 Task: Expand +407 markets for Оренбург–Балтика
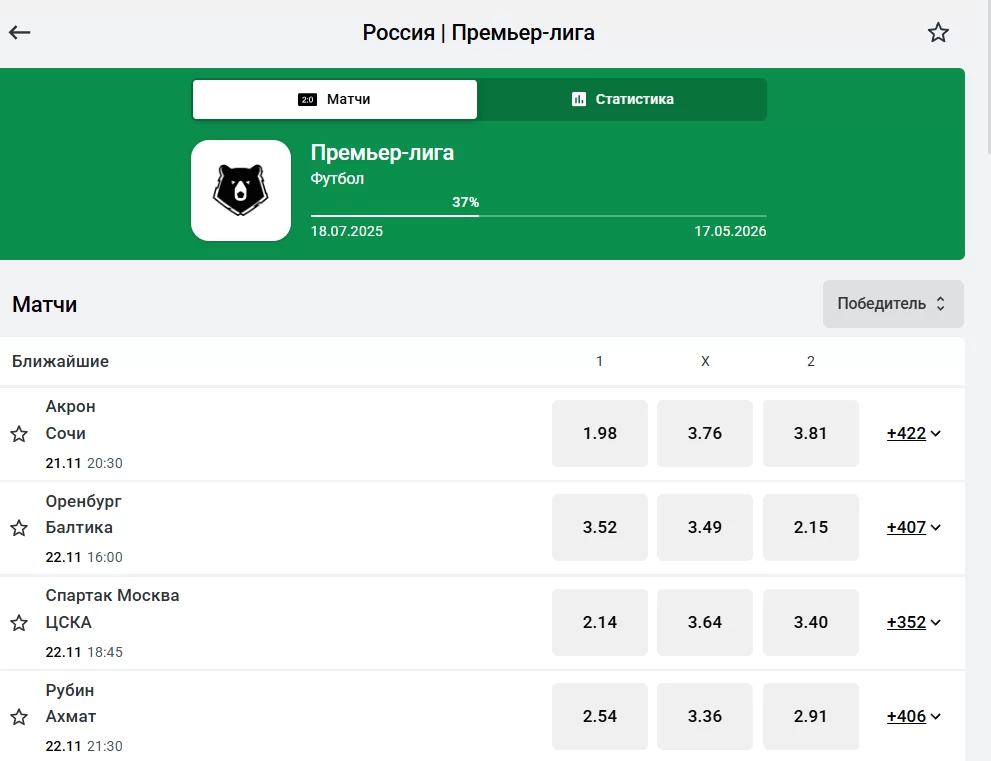(x=913, y=527)
